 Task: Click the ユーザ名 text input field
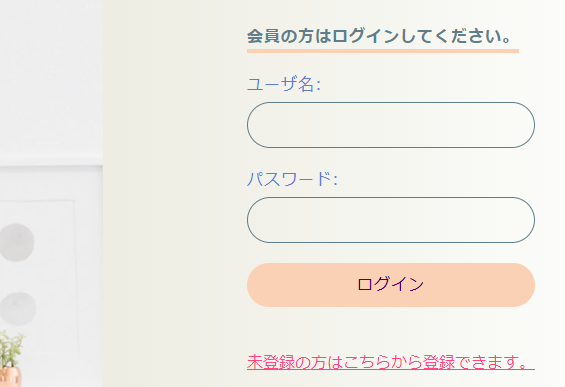coord(391,125)
